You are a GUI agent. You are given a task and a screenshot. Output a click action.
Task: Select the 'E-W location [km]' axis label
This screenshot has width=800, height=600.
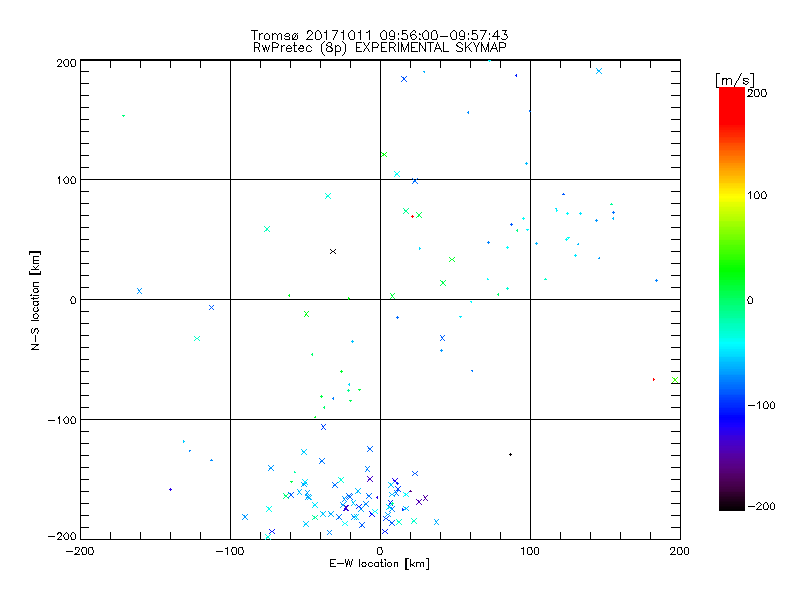point(379,564)
